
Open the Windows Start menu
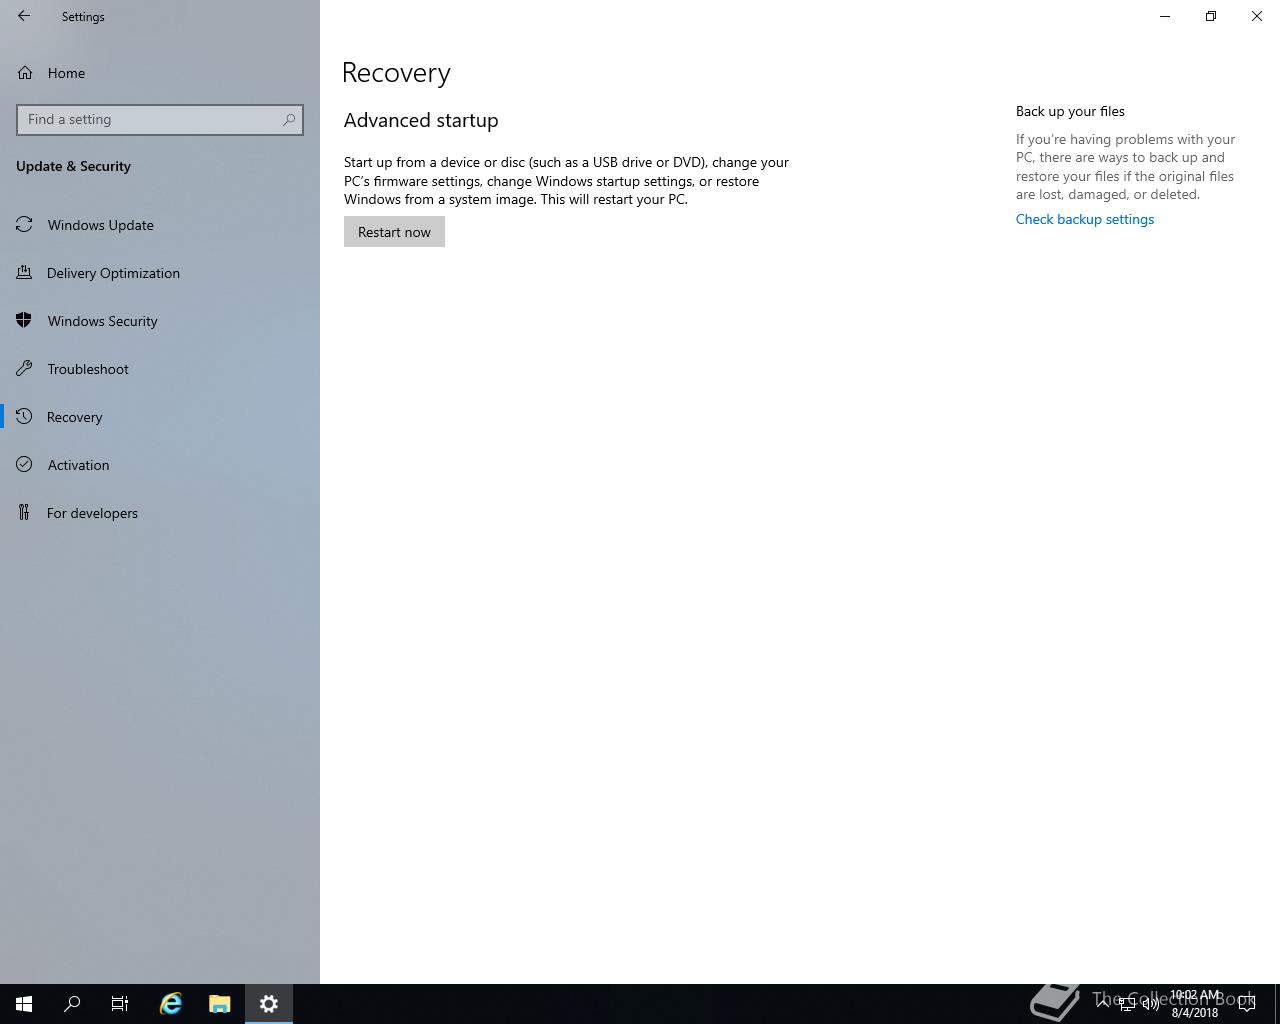point(24,1004)
